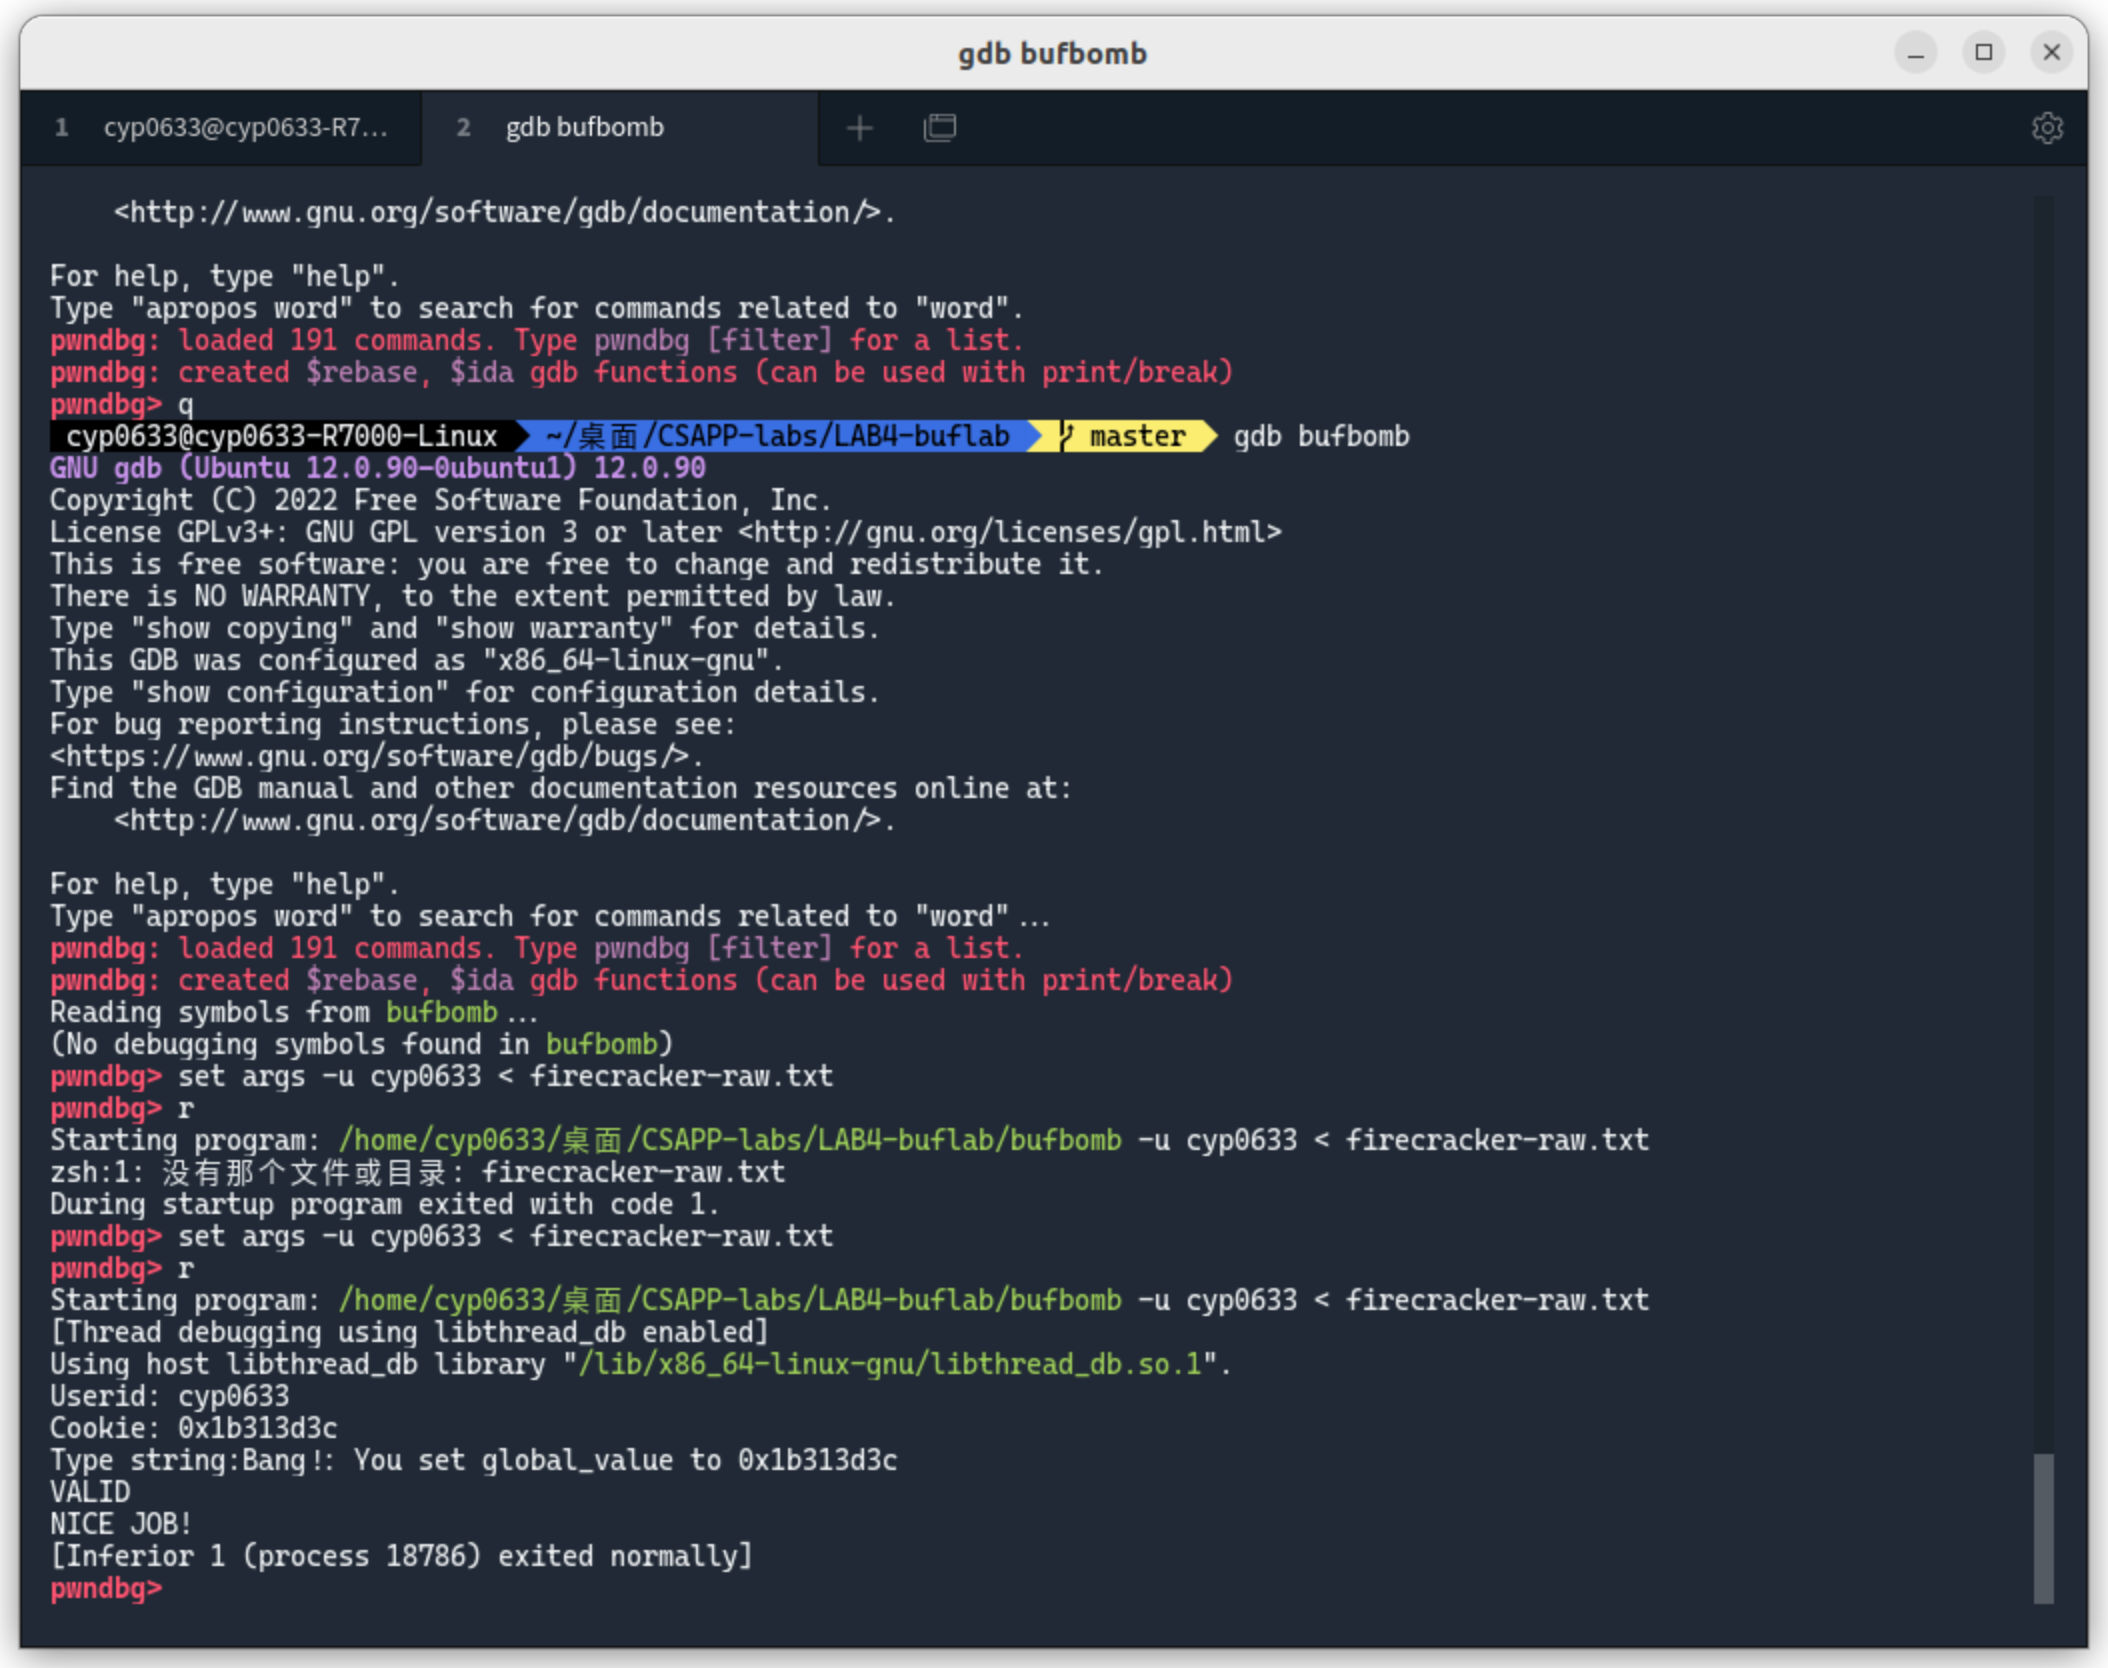Click 'Type string:Bang!' output line
2108x1668 pixels.
pos(474,1460)
